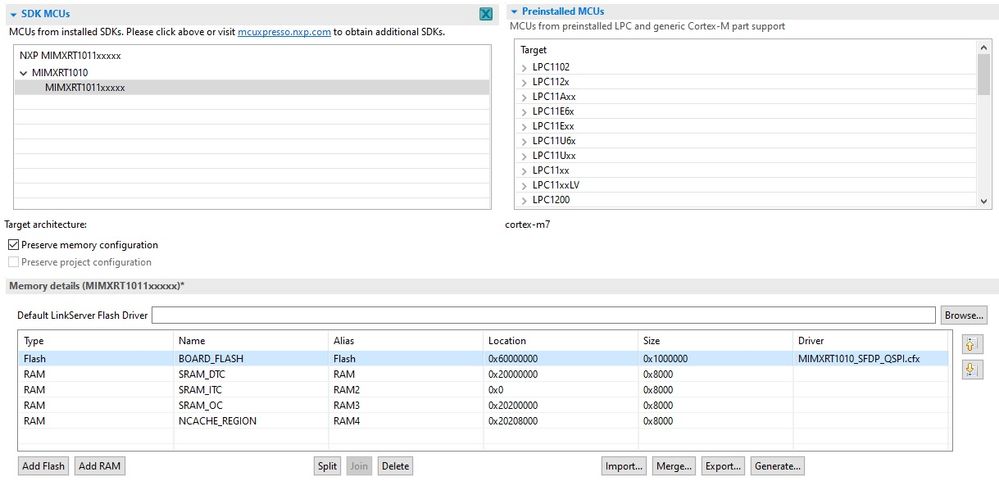Image resolution: width=999 pixels, height=481 pixels.
Task: Collapse the MIMXRT1010 tree node
Action: (x=24, y=73)
